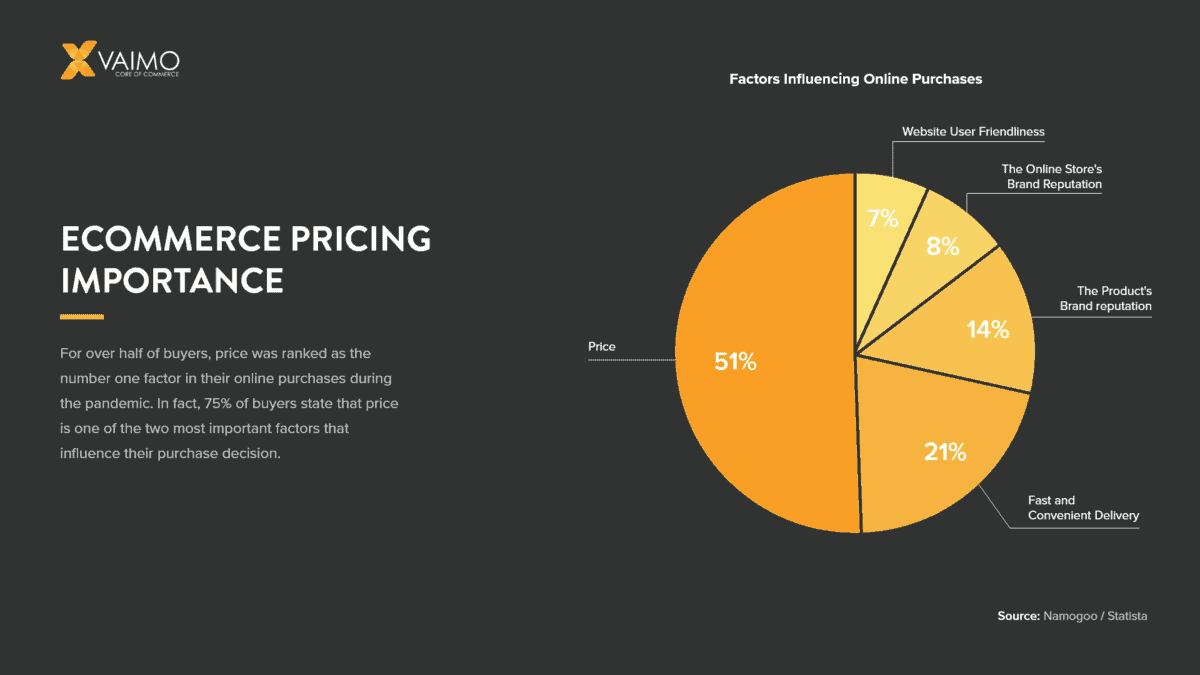Click the Website User Friendliness label
Screen dimensions: 1200x675
[x=973, y=131]
